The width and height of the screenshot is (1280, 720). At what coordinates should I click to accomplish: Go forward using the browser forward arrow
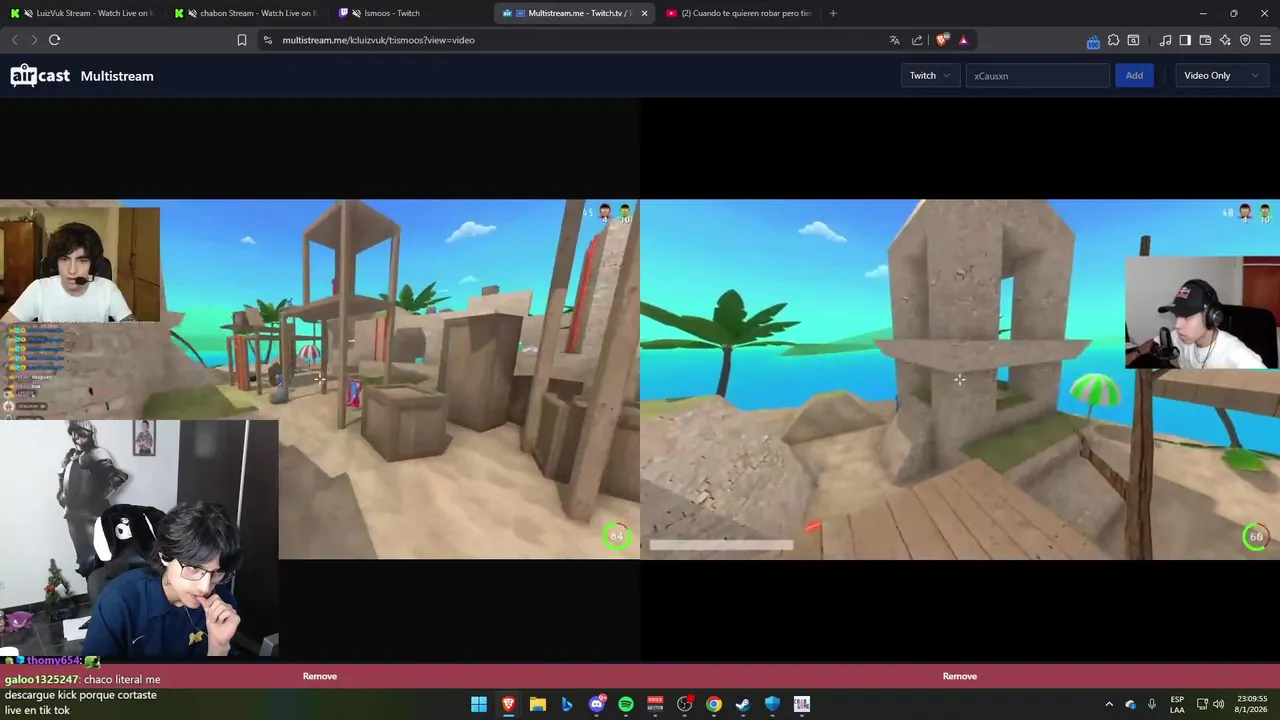pyautogui.click(x=34, y=40)
